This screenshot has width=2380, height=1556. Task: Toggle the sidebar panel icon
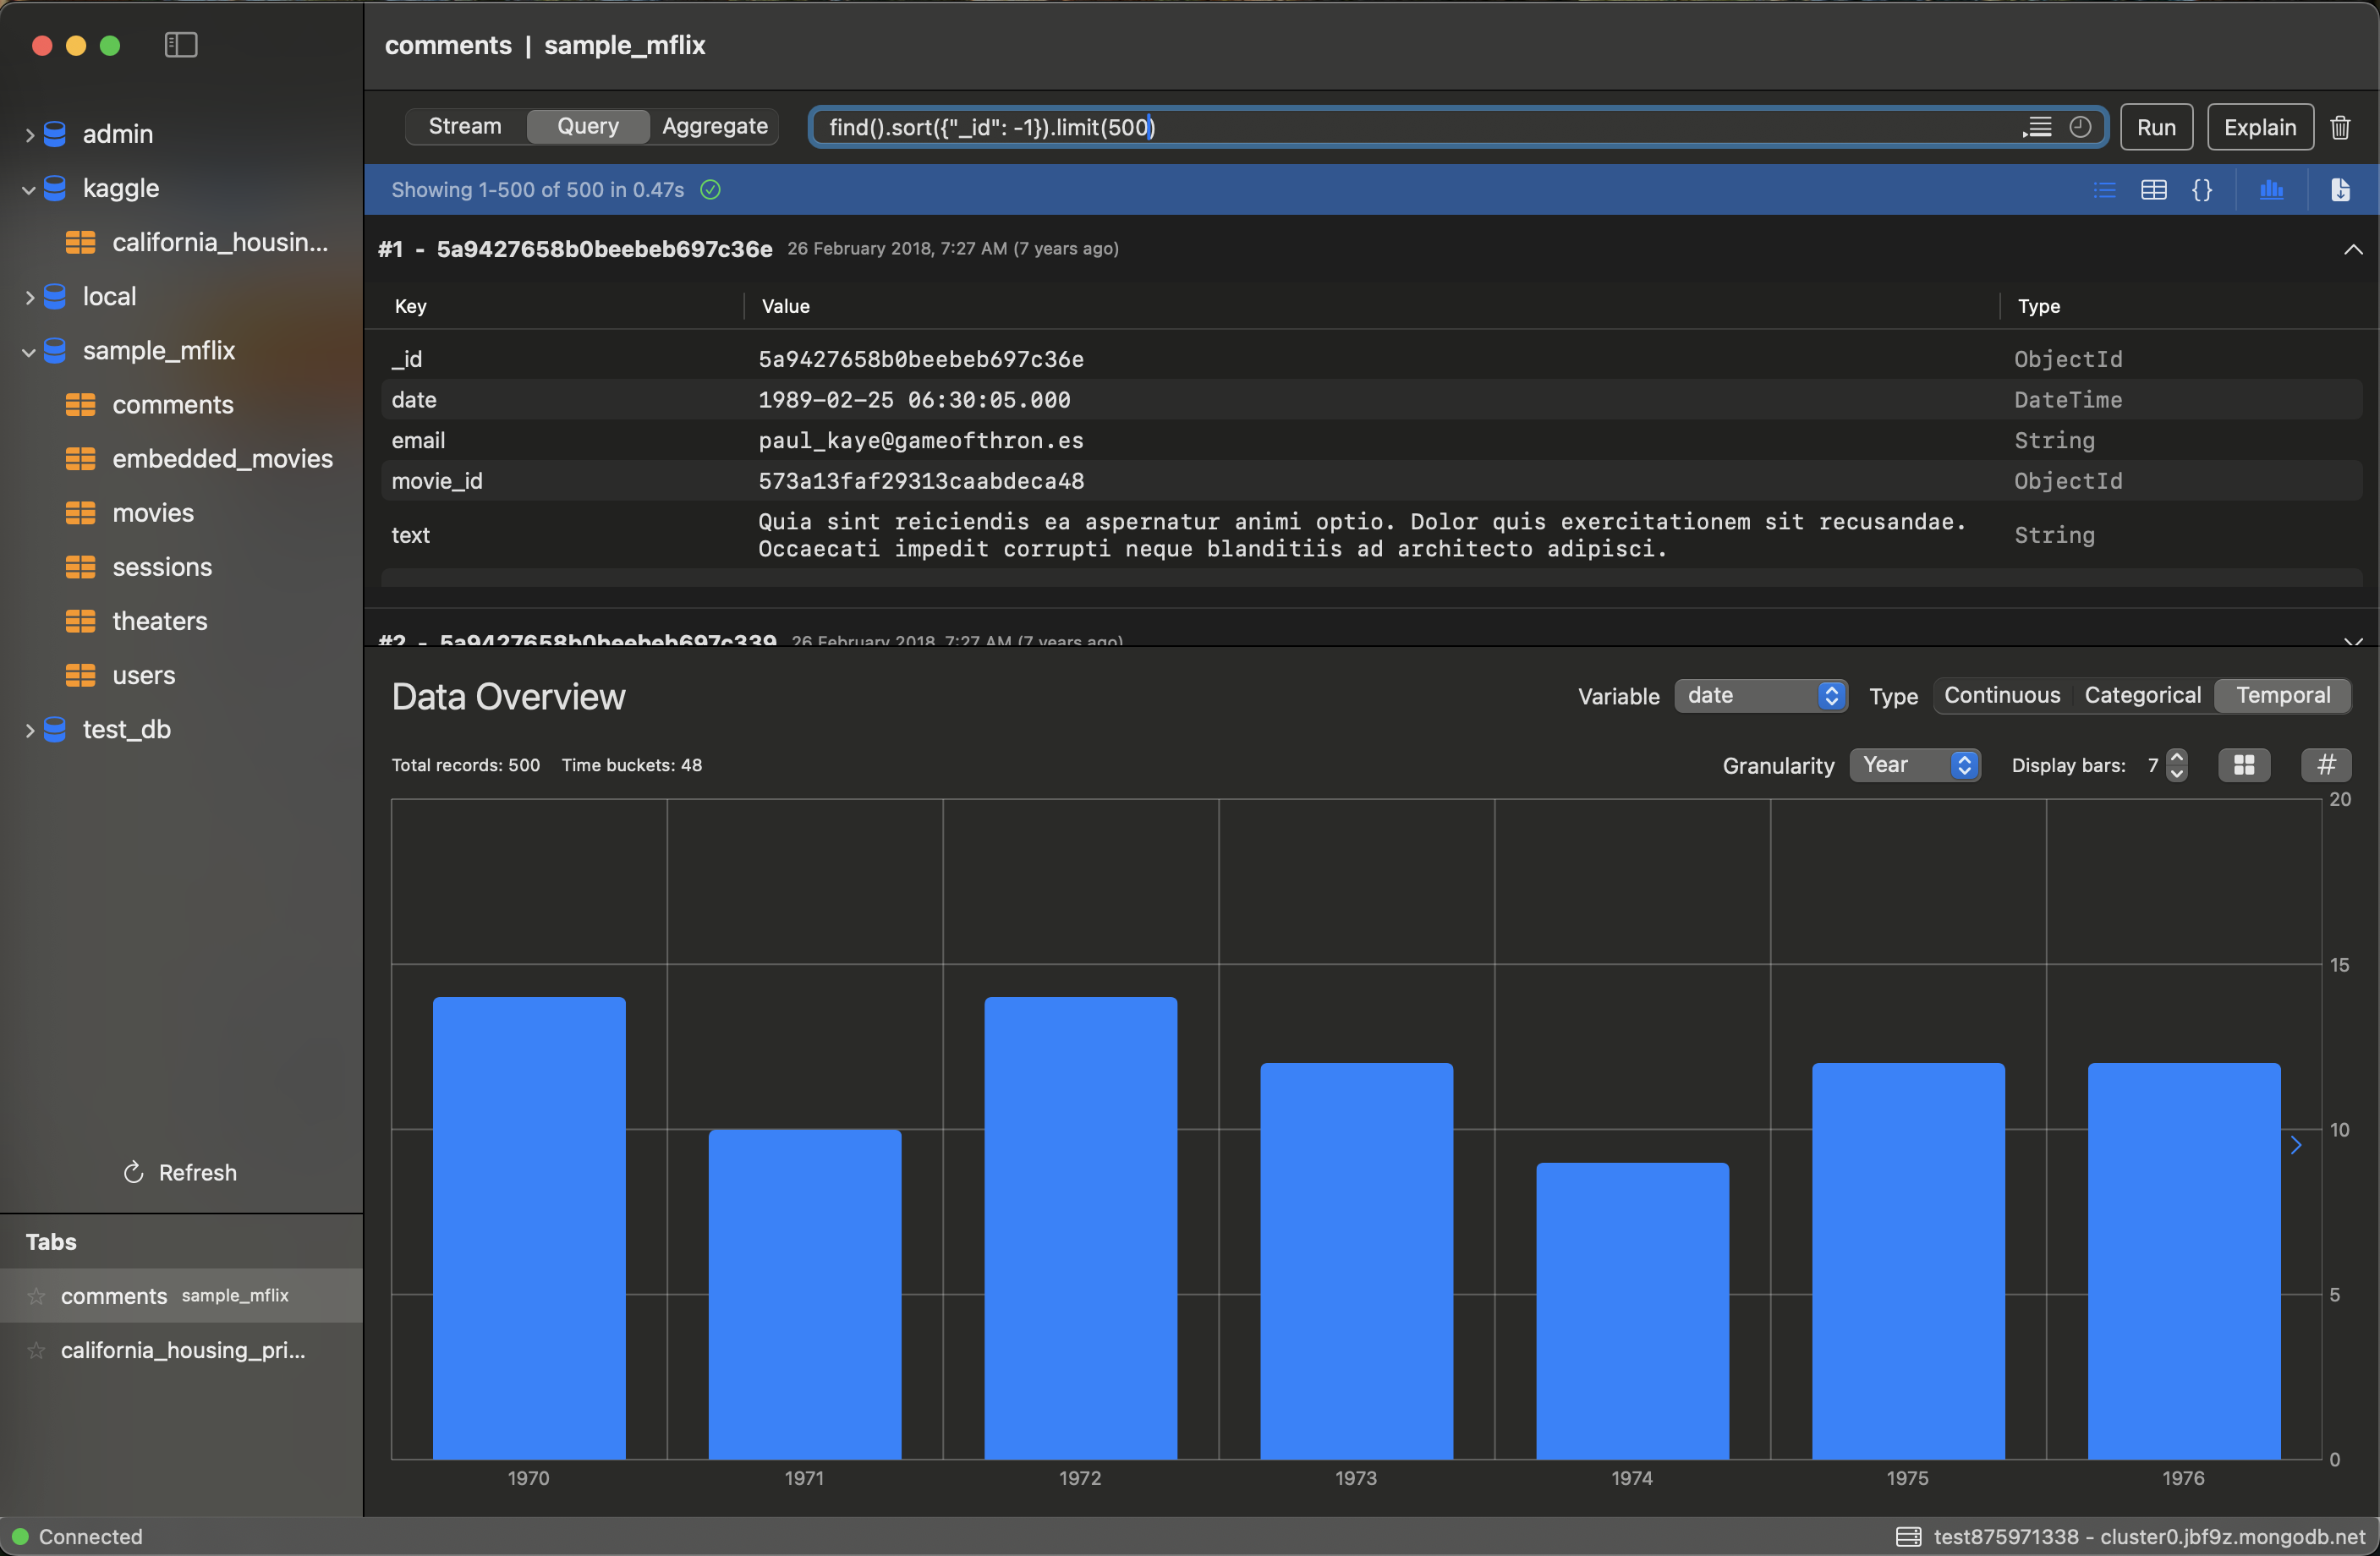tap(181, 45)
